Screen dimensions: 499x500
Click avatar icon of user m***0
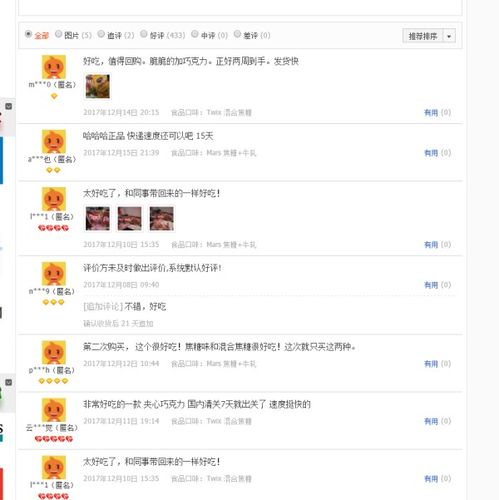tap(54, 67)
